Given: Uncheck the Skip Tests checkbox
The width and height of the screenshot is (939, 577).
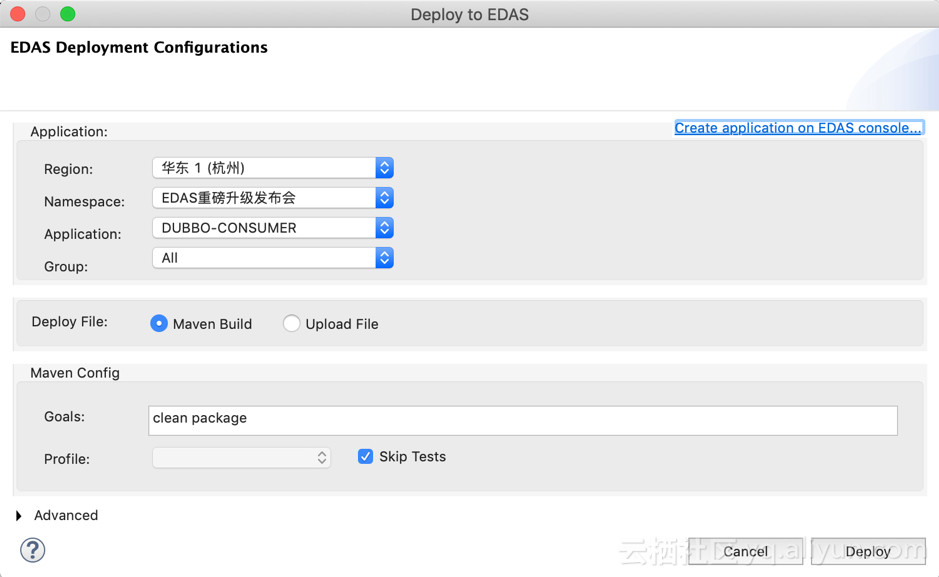Looking at the screenshot, I should pyautogui.click(x=365, y=456).
